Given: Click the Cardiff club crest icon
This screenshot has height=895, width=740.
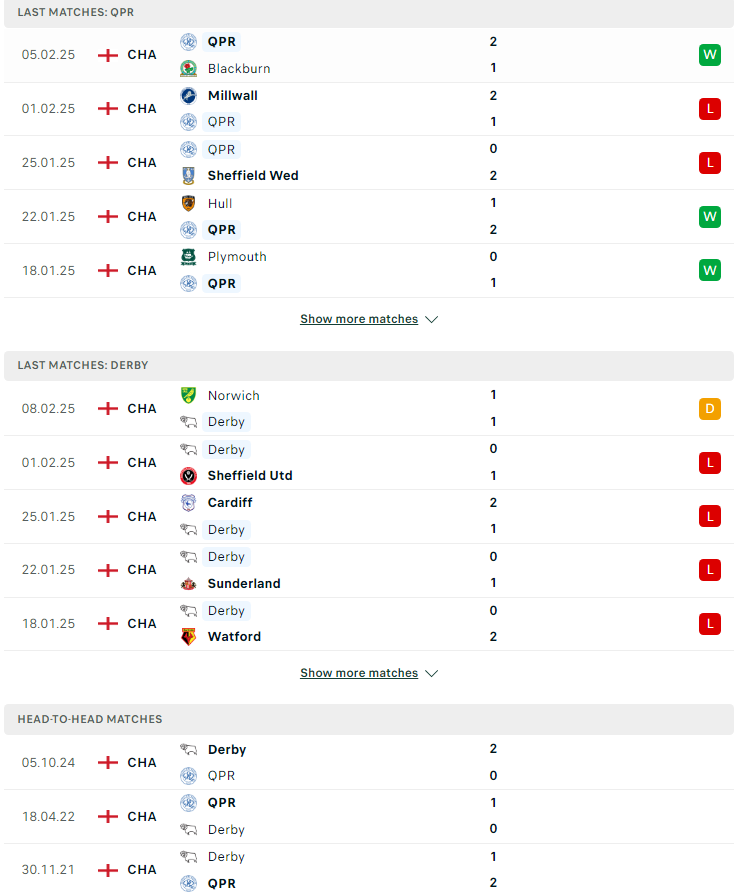Looking at the screenshot, I should point(188,502).
